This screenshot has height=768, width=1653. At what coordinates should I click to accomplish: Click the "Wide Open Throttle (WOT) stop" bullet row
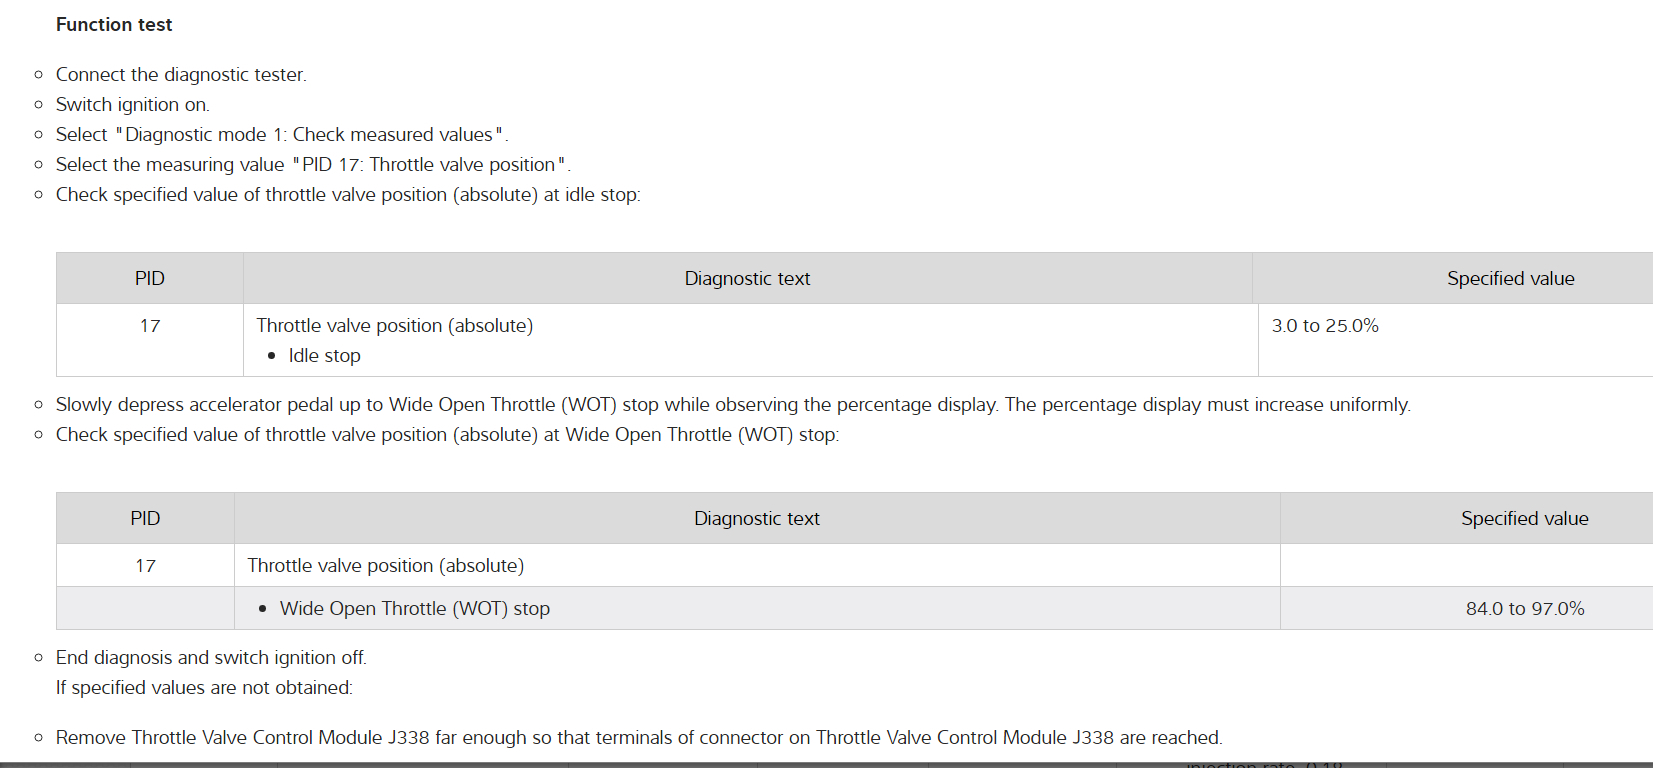click(x=414, y=609)
